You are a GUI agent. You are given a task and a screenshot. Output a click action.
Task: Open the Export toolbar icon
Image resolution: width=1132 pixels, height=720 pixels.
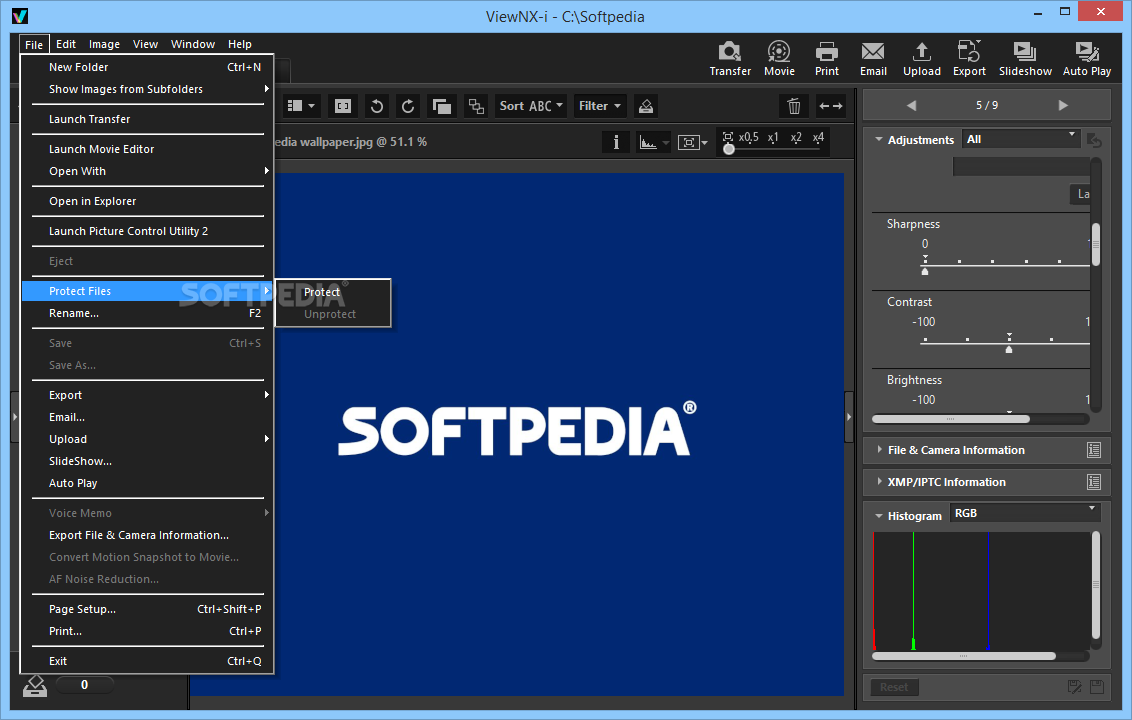click(x=969, y=58)
